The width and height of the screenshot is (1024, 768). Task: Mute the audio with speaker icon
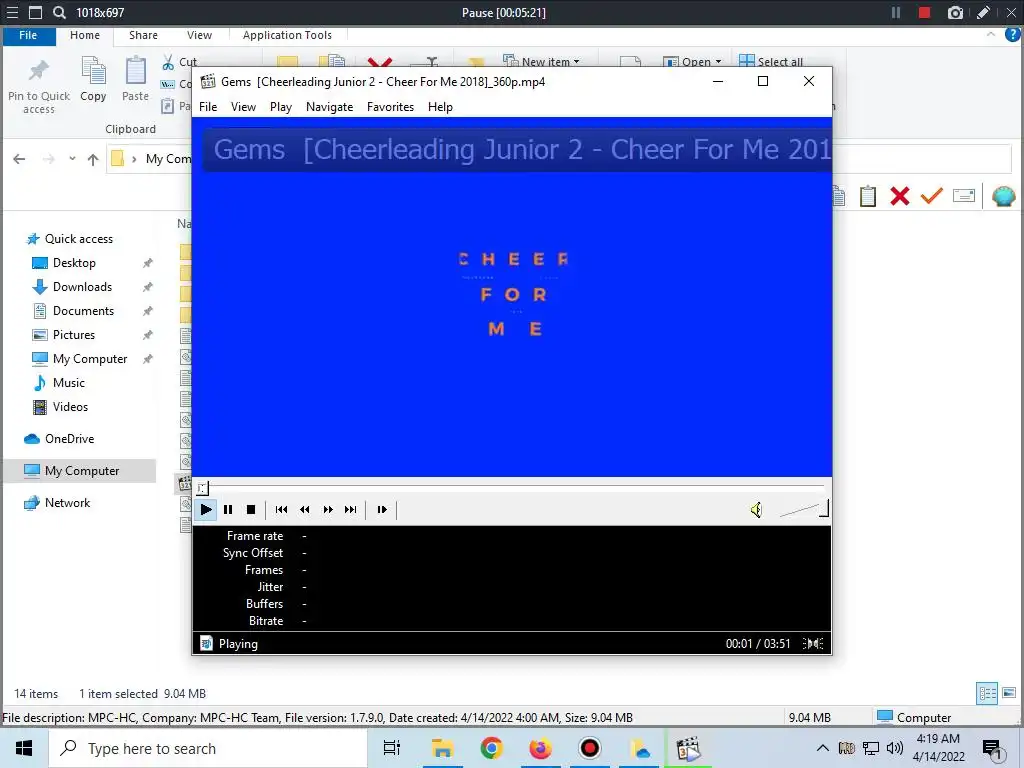[756, 510]
